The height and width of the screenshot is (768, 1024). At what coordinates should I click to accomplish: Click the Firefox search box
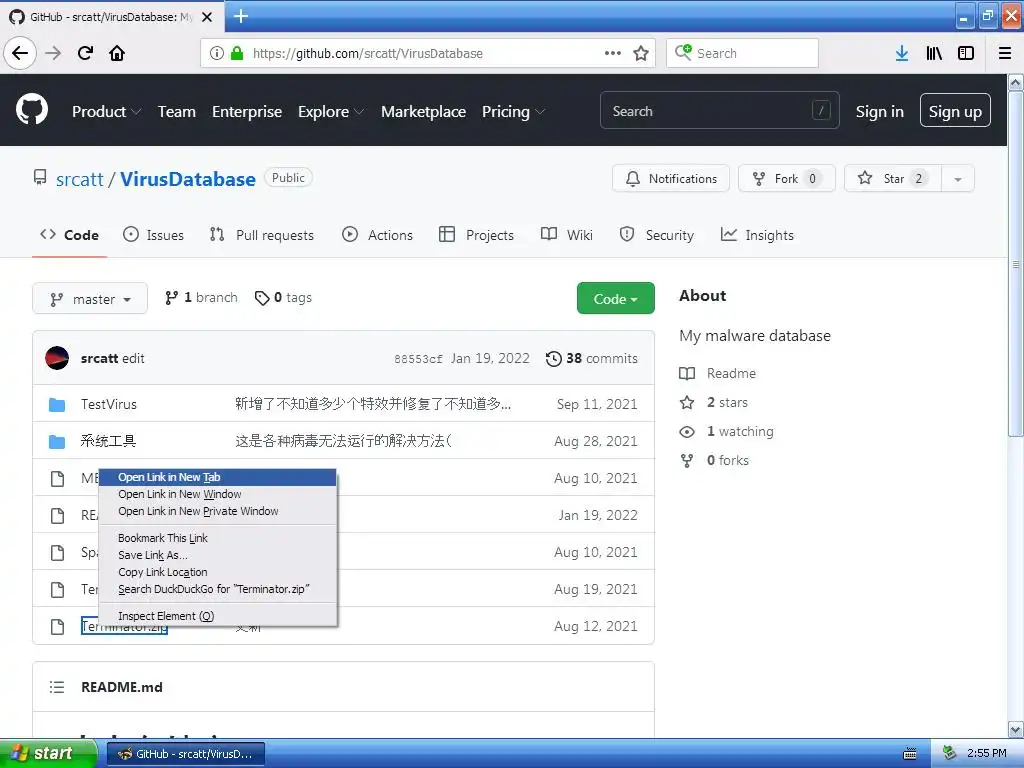[x=742, y=53]
